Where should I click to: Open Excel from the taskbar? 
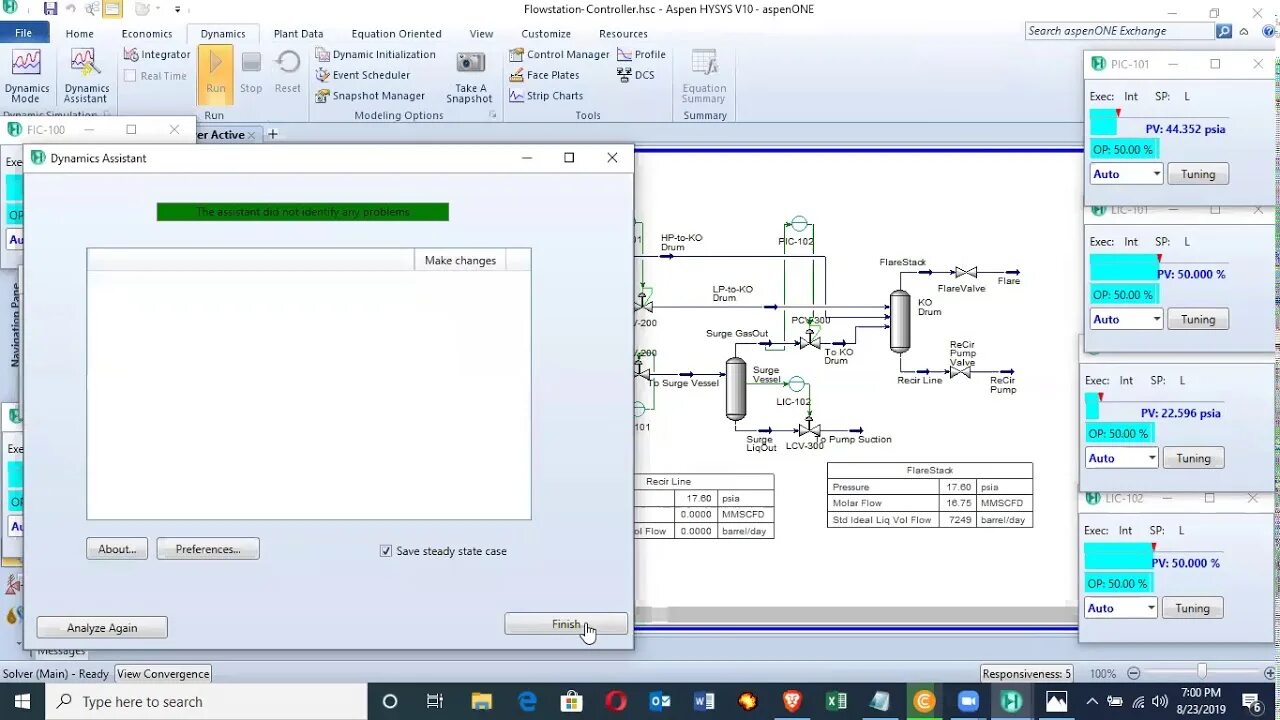tap(836, 702)
